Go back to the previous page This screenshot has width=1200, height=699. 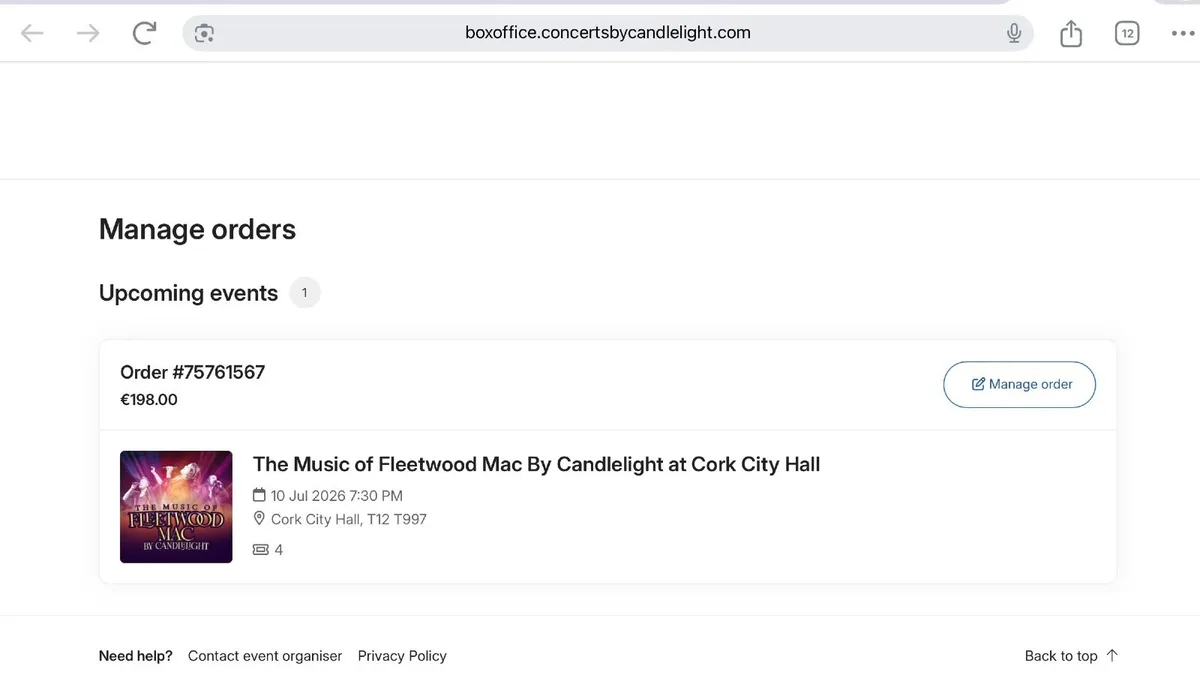[33, 33]
